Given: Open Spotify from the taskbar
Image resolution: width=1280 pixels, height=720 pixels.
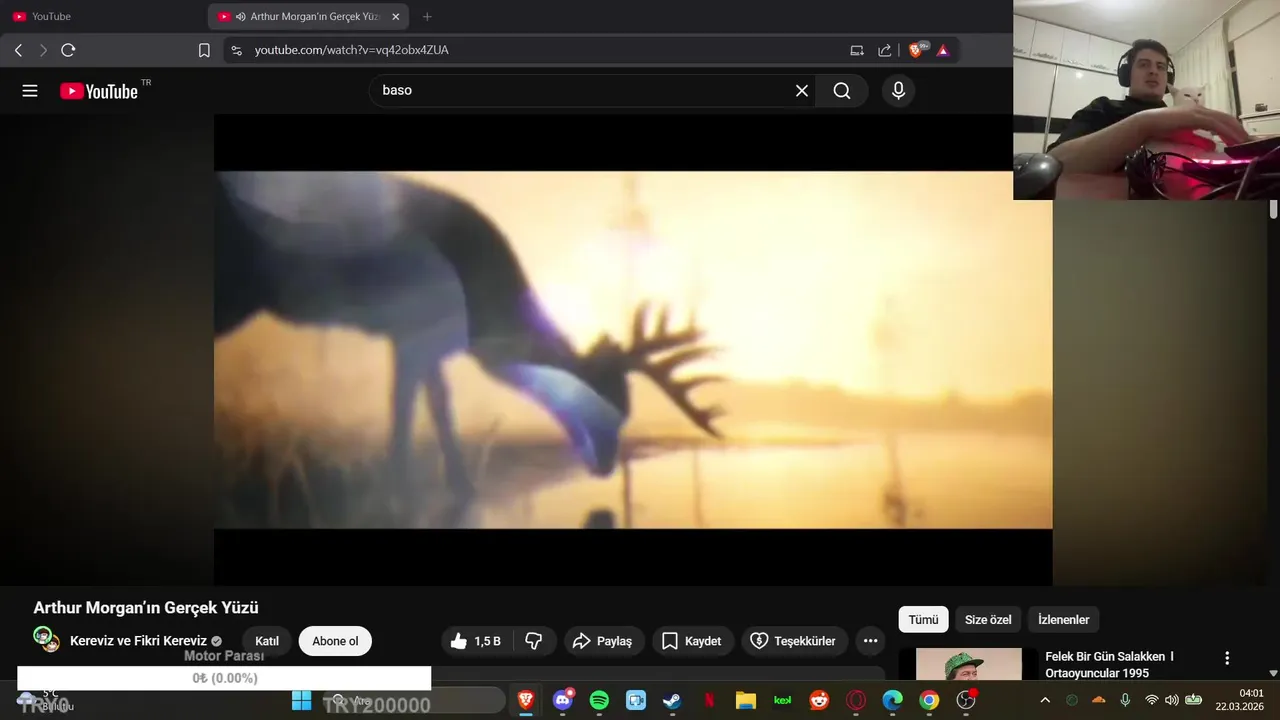Looking at the screenshot, I should point(599,700).
